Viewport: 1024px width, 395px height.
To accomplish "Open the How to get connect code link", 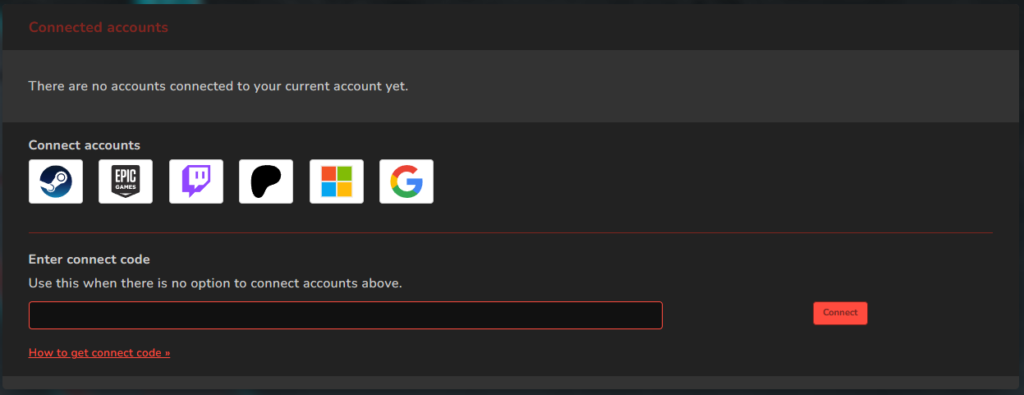I will (99, 353).
